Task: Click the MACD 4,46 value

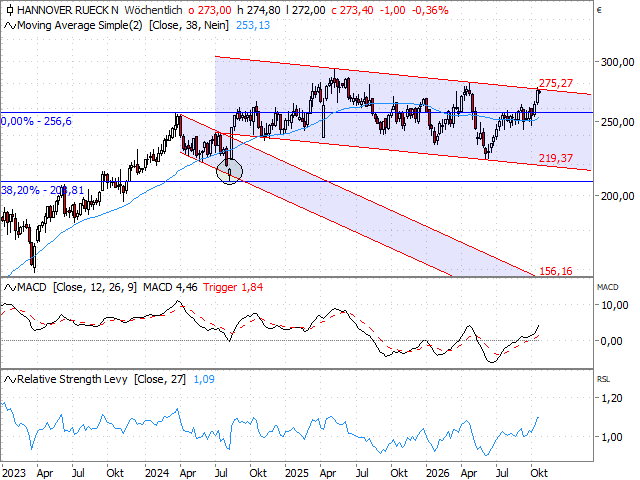Action: pos(170,287)
